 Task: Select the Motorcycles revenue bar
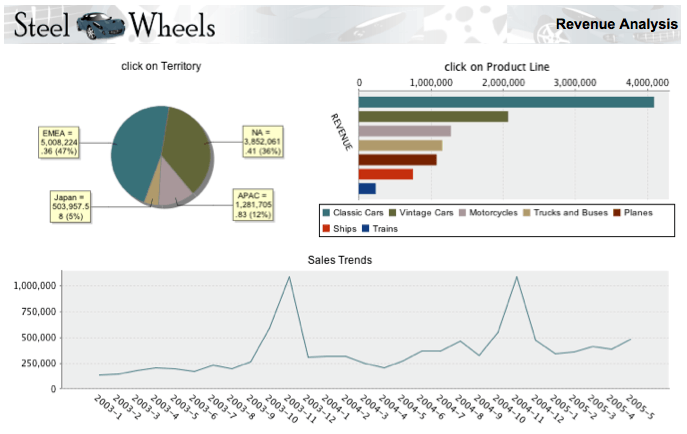[x=405, y=131]
